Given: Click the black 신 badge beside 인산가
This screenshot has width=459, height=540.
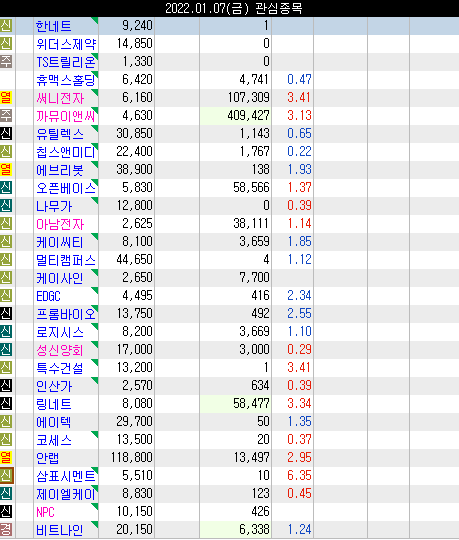Looking at the screenshot, I should click(6, 386).
